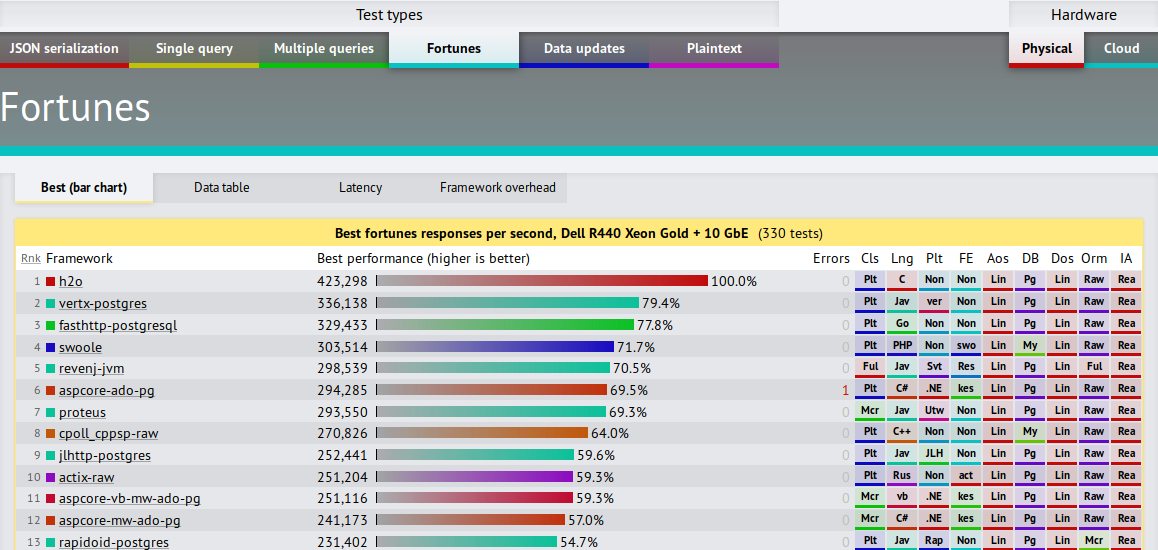Open the JSON serialization test tab
1158x550 pixels.
pyautogui.click(x=64, y=49)
